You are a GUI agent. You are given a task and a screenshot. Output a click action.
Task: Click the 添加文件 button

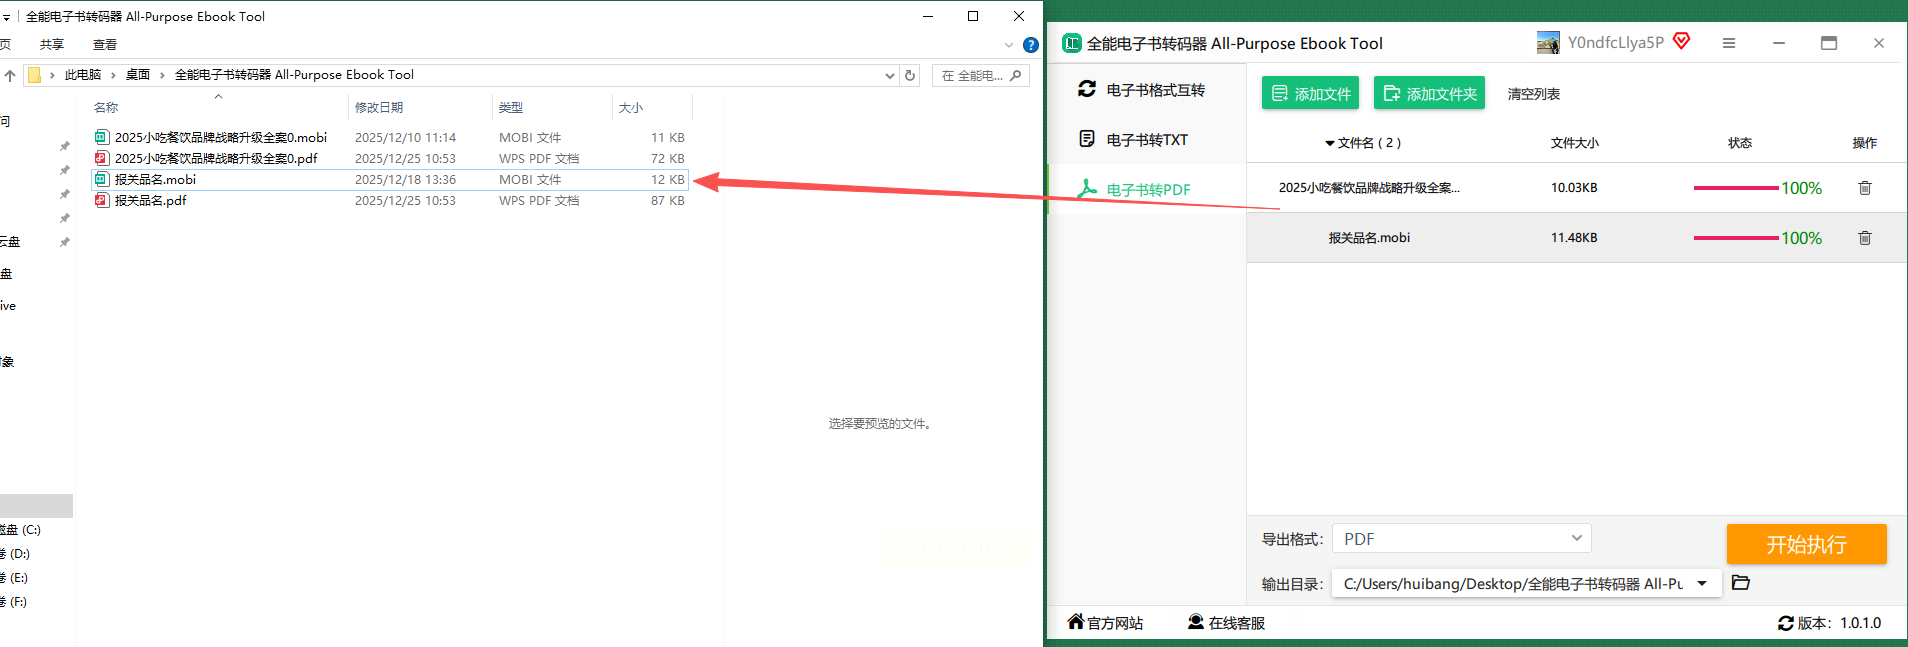[1310, 94]
